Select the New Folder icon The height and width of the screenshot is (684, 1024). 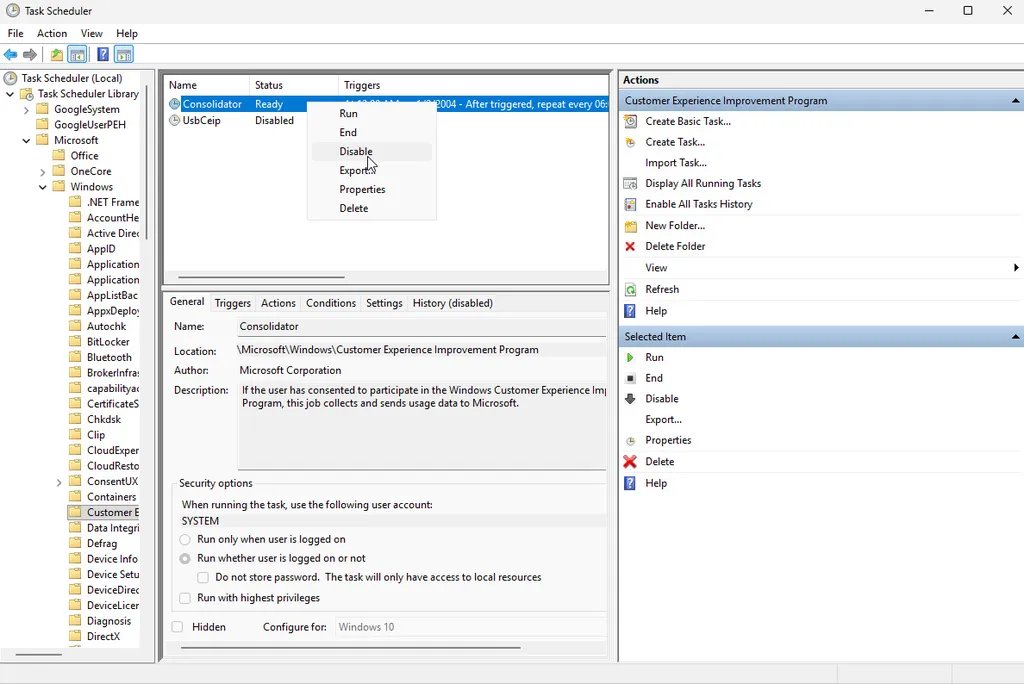point(631,225)
